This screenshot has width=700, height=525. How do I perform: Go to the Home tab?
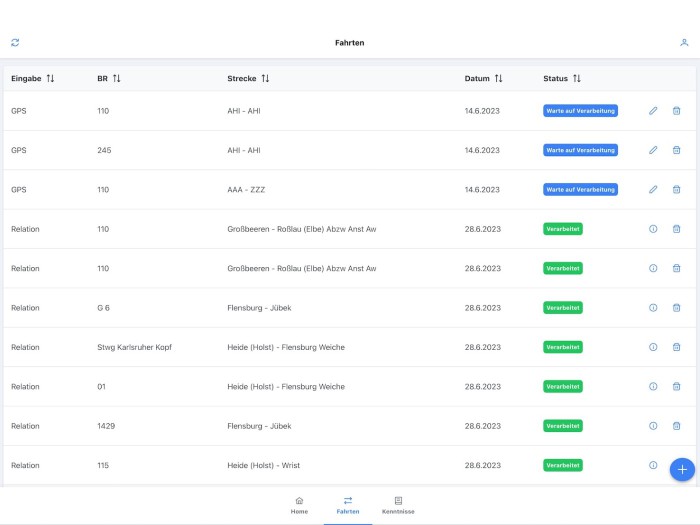tap(299, 505)
